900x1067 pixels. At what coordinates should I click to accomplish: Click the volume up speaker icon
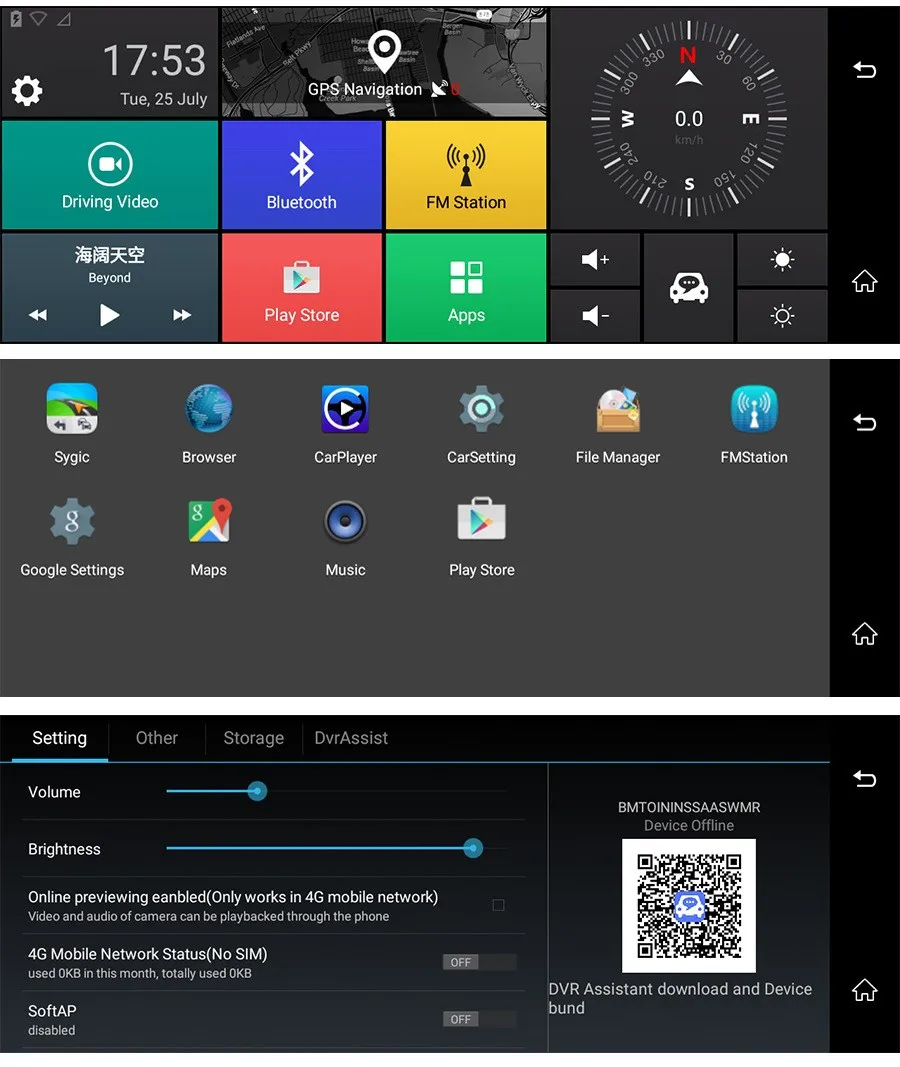595,260
